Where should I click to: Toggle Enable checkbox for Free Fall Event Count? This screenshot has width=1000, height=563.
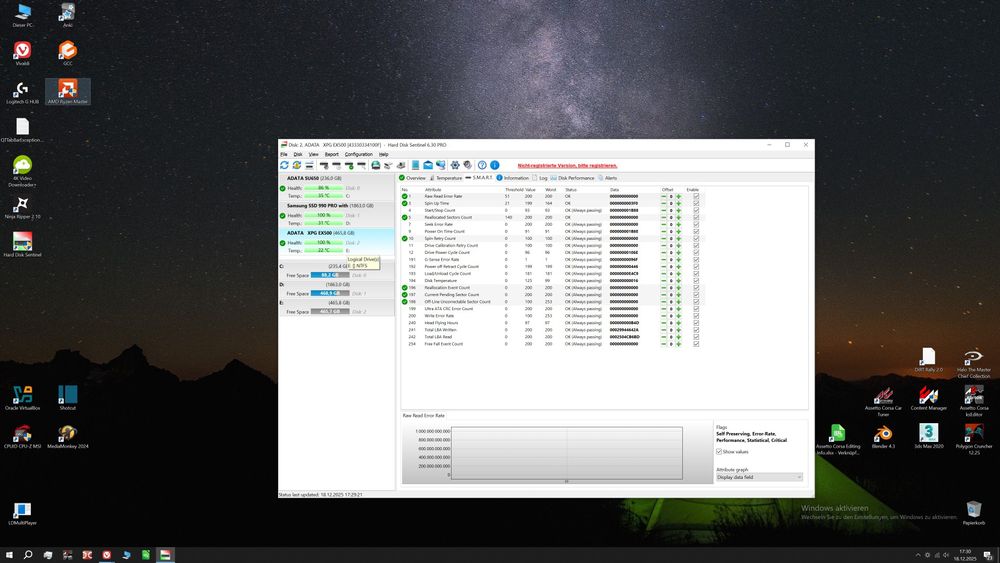pos(696,344)
